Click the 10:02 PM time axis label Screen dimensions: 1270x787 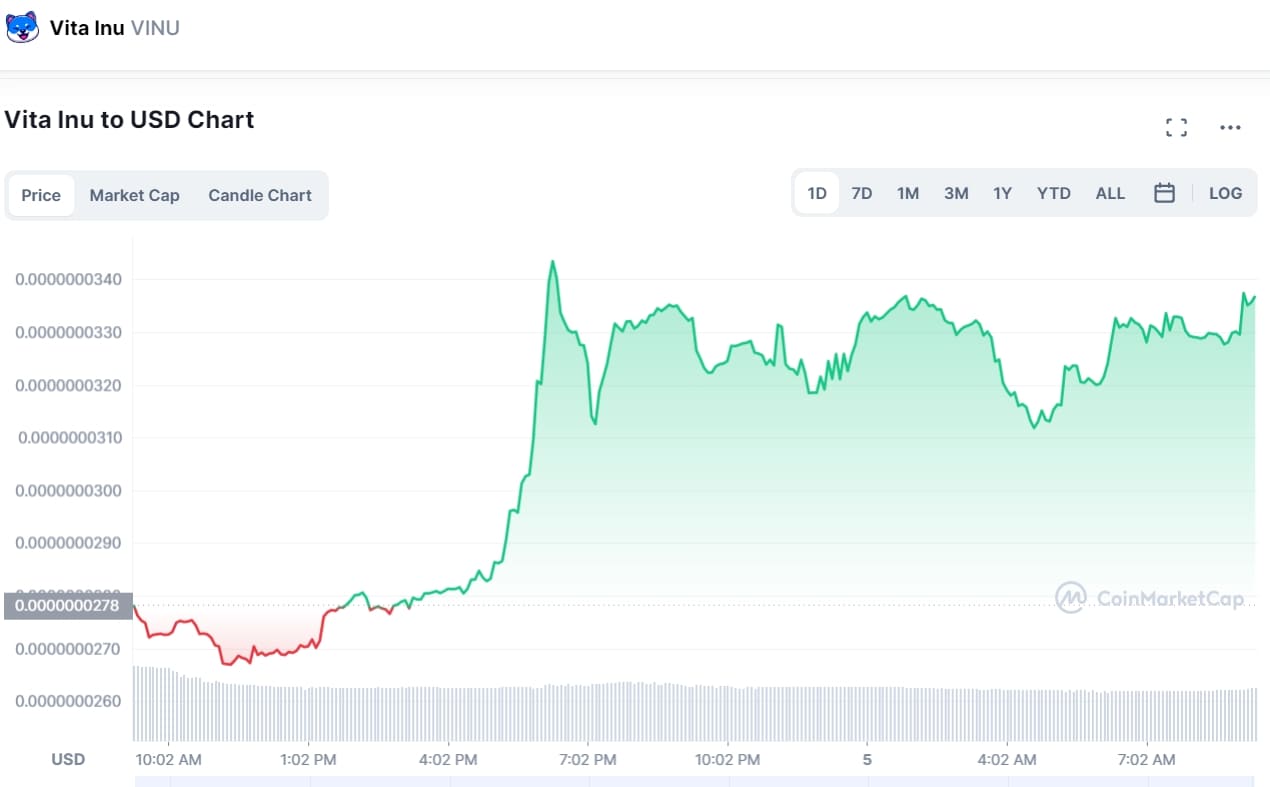[x=728, y=760]
